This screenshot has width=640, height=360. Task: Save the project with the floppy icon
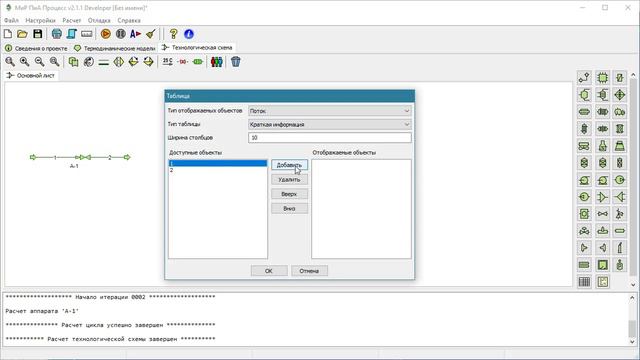[x=38, y=34]
